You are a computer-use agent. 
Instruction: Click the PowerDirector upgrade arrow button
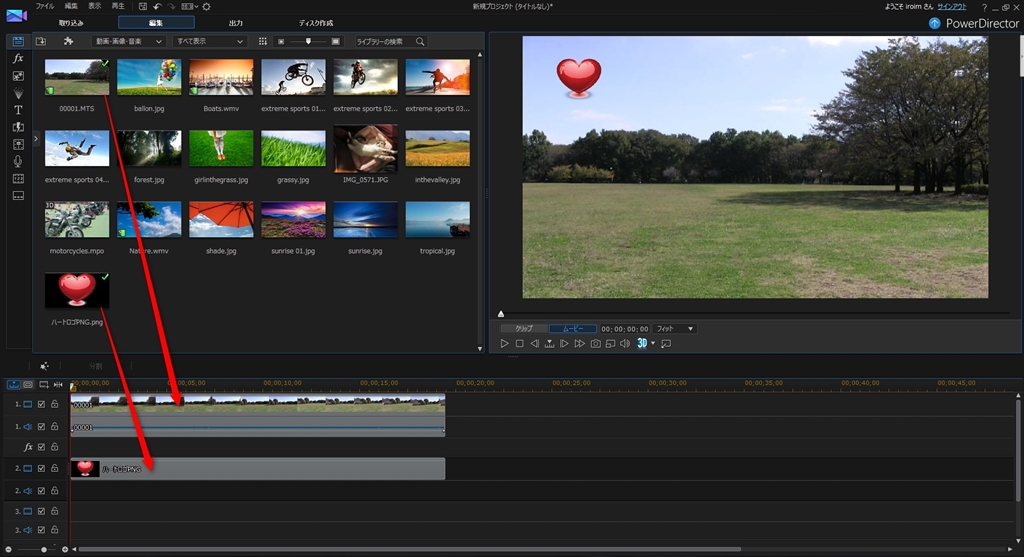935,24
